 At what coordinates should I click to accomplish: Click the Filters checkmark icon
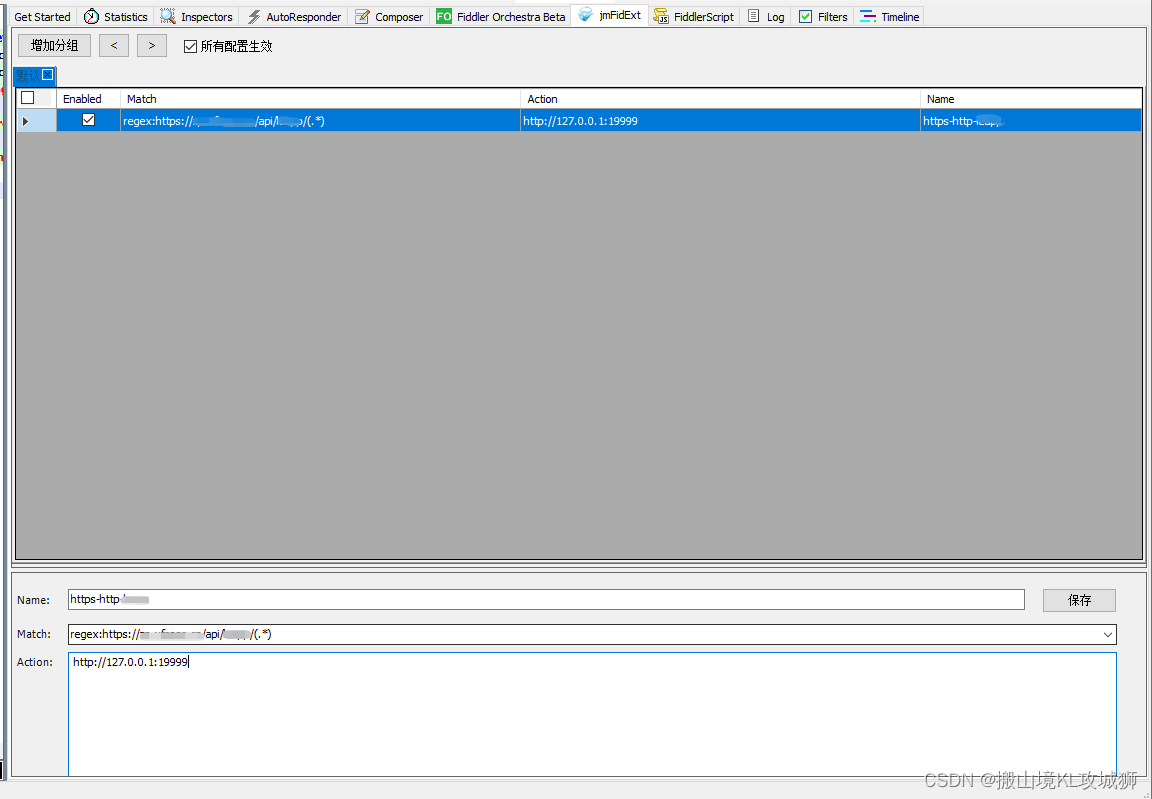pos(805,16)
